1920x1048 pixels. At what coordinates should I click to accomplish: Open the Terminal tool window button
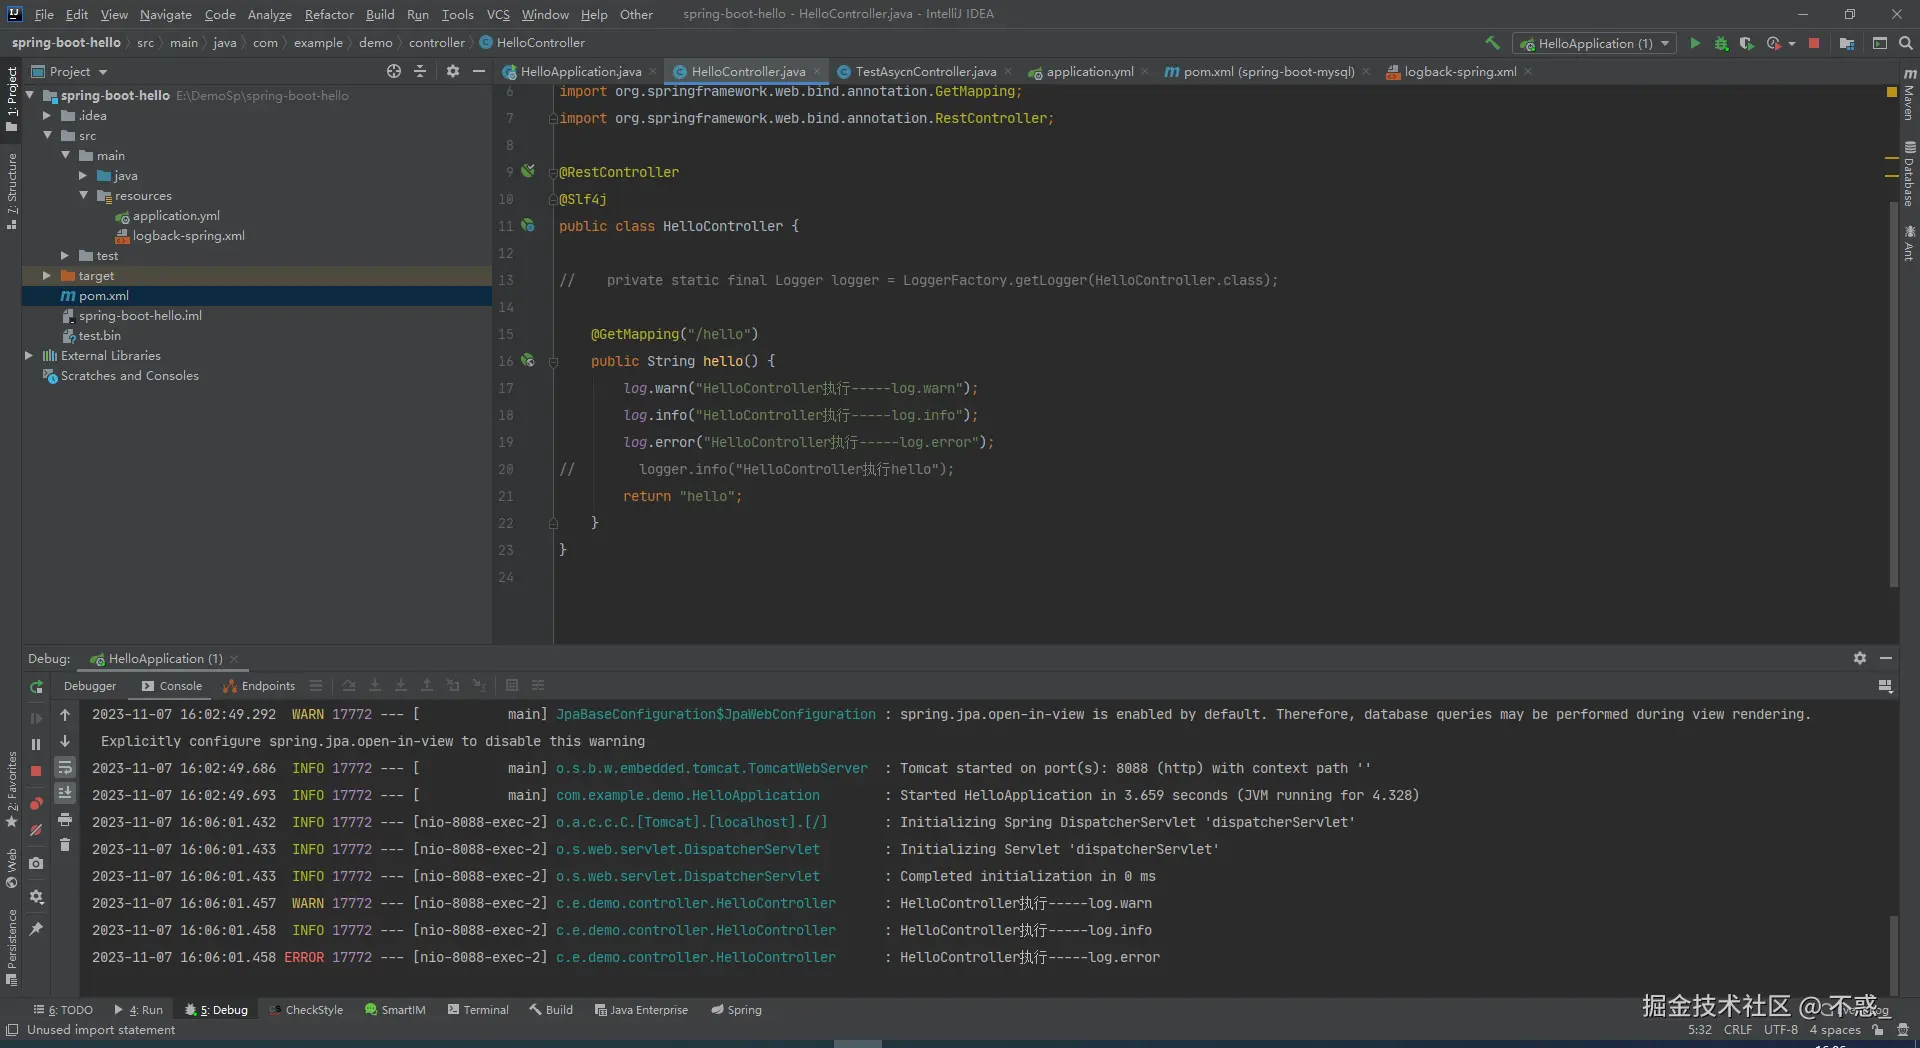pos(478,1010)
